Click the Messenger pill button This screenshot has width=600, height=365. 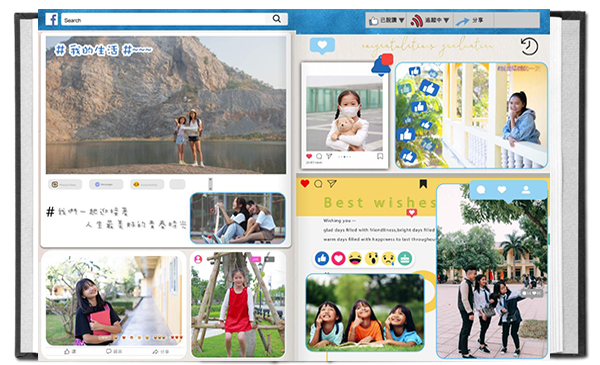(x=106, y=184)
